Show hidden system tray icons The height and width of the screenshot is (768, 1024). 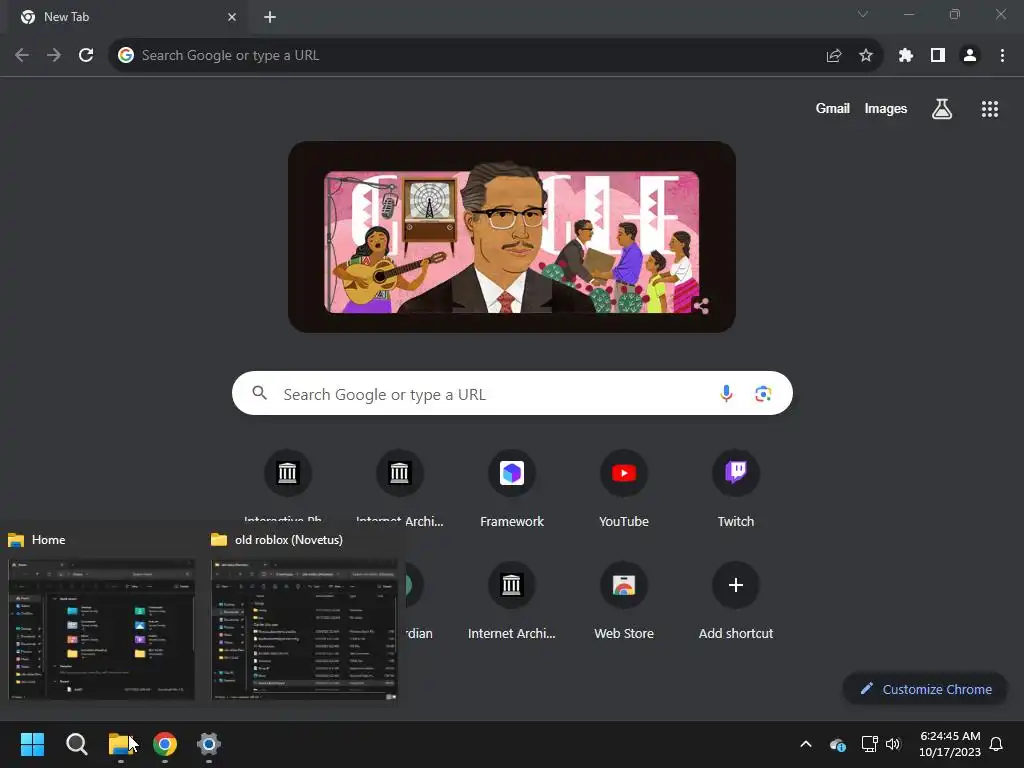click(x=806, y=744)
